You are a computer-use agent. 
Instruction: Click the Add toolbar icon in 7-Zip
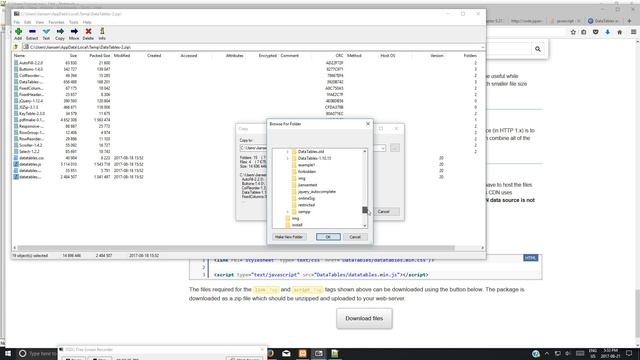tap(18, 31)
